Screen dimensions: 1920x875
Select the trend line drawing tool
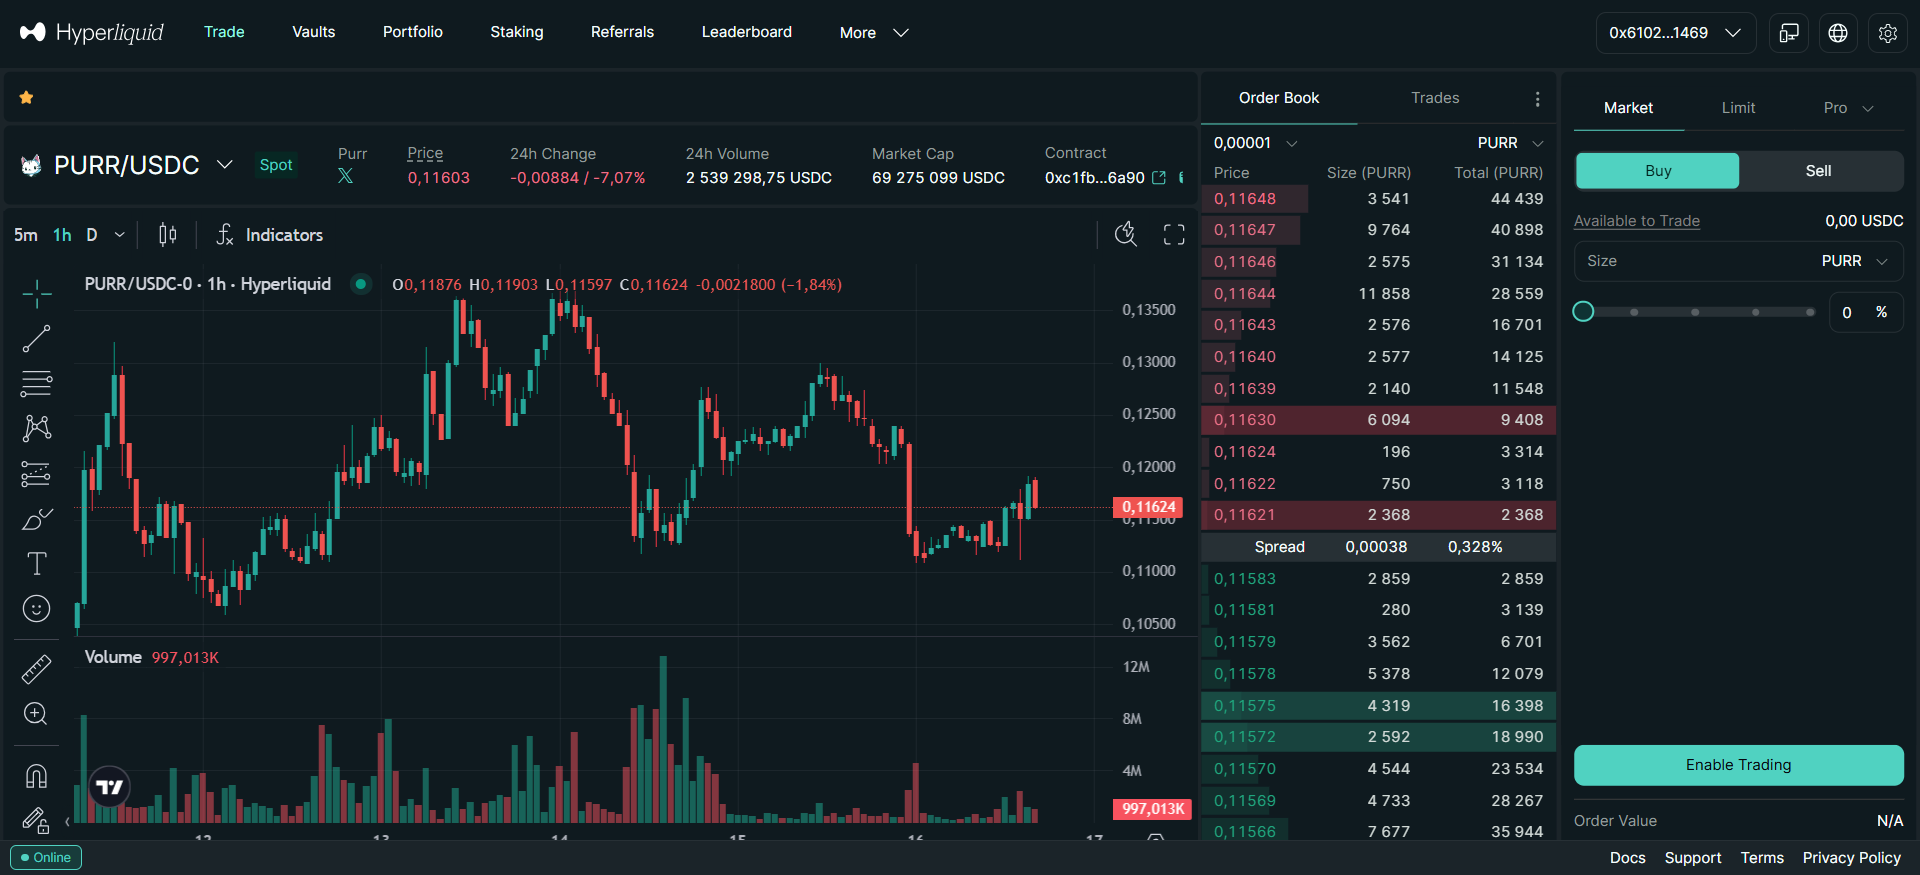coord(36,339)
